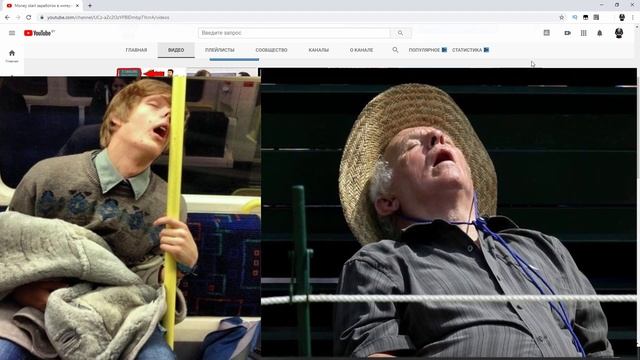Open the ПЛЕЙЛИСТЫ tab
Viewport: 640px width, 360px height.
coord(220,50)
